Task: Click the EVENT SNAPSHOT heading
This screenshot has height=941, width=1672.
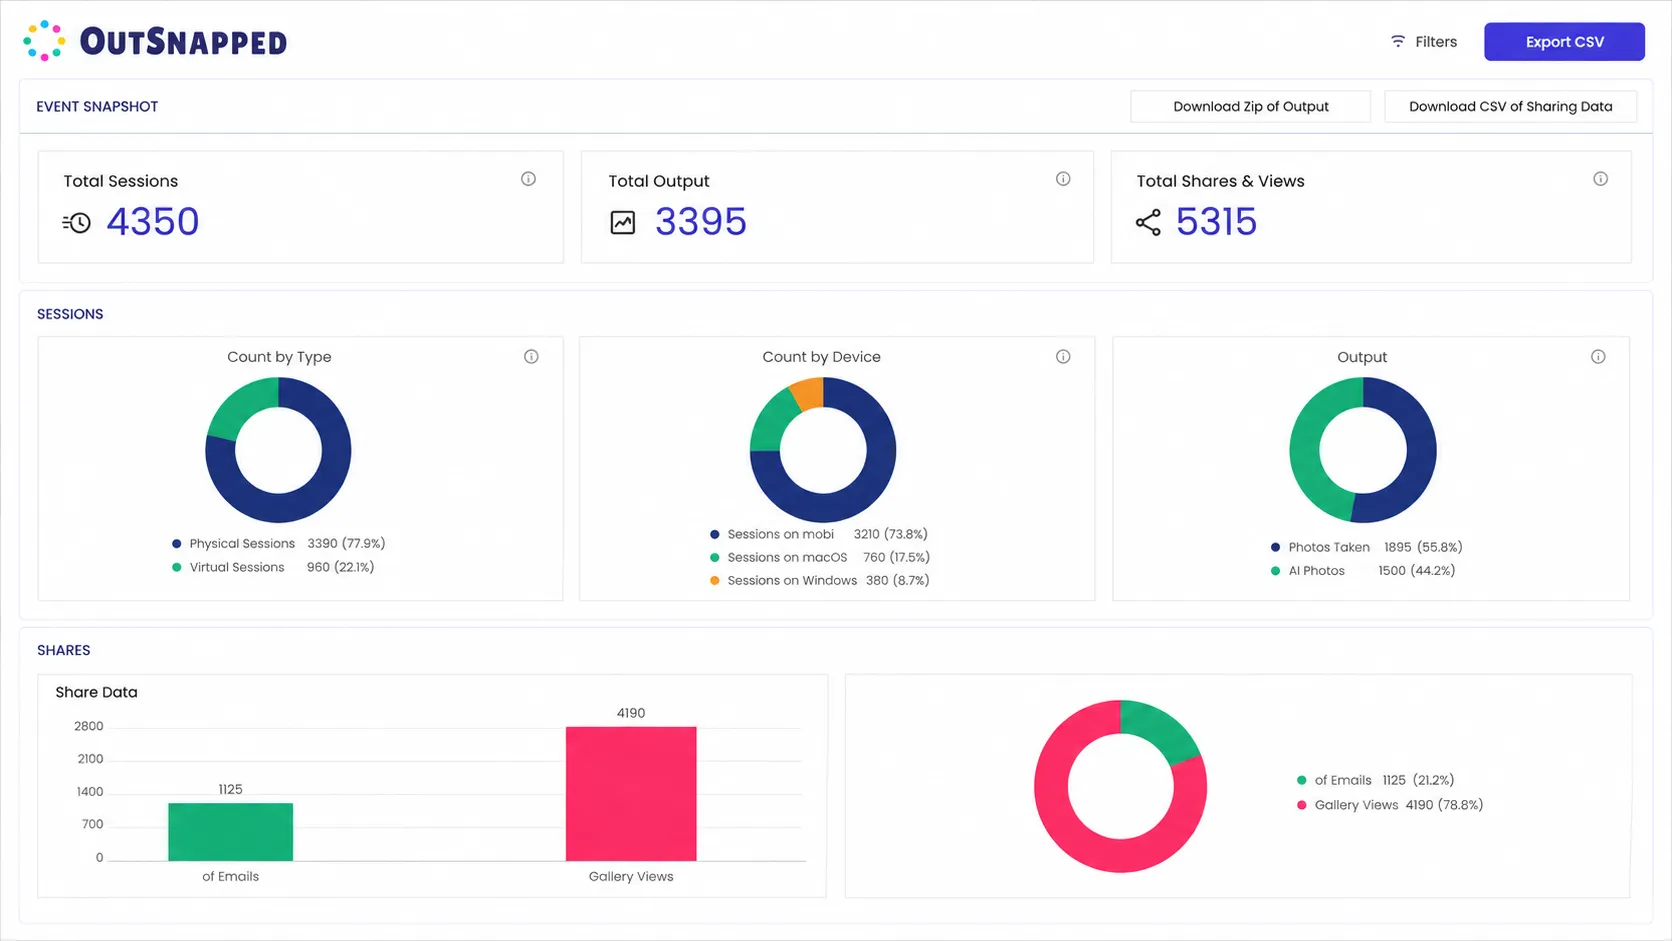Action: pyautogui.click(x=97, y=106)
